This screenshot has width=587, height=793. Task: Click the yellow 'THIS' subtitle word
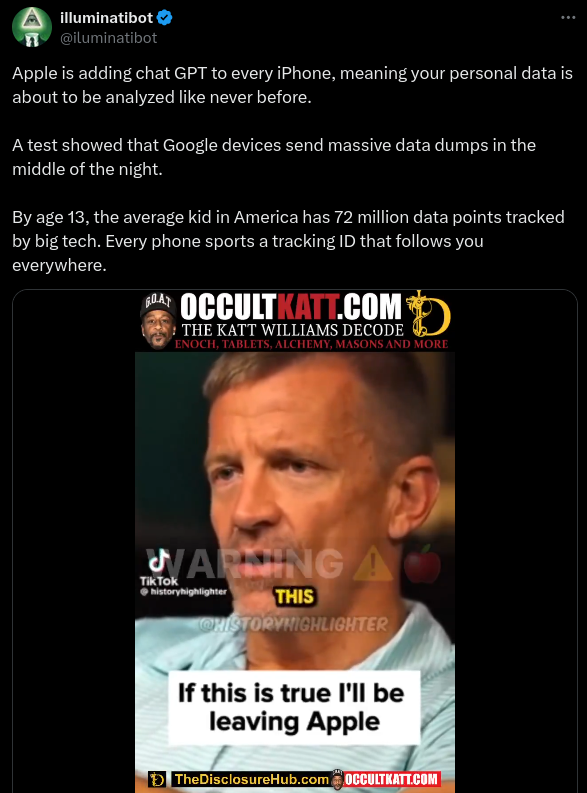[295, 597]
